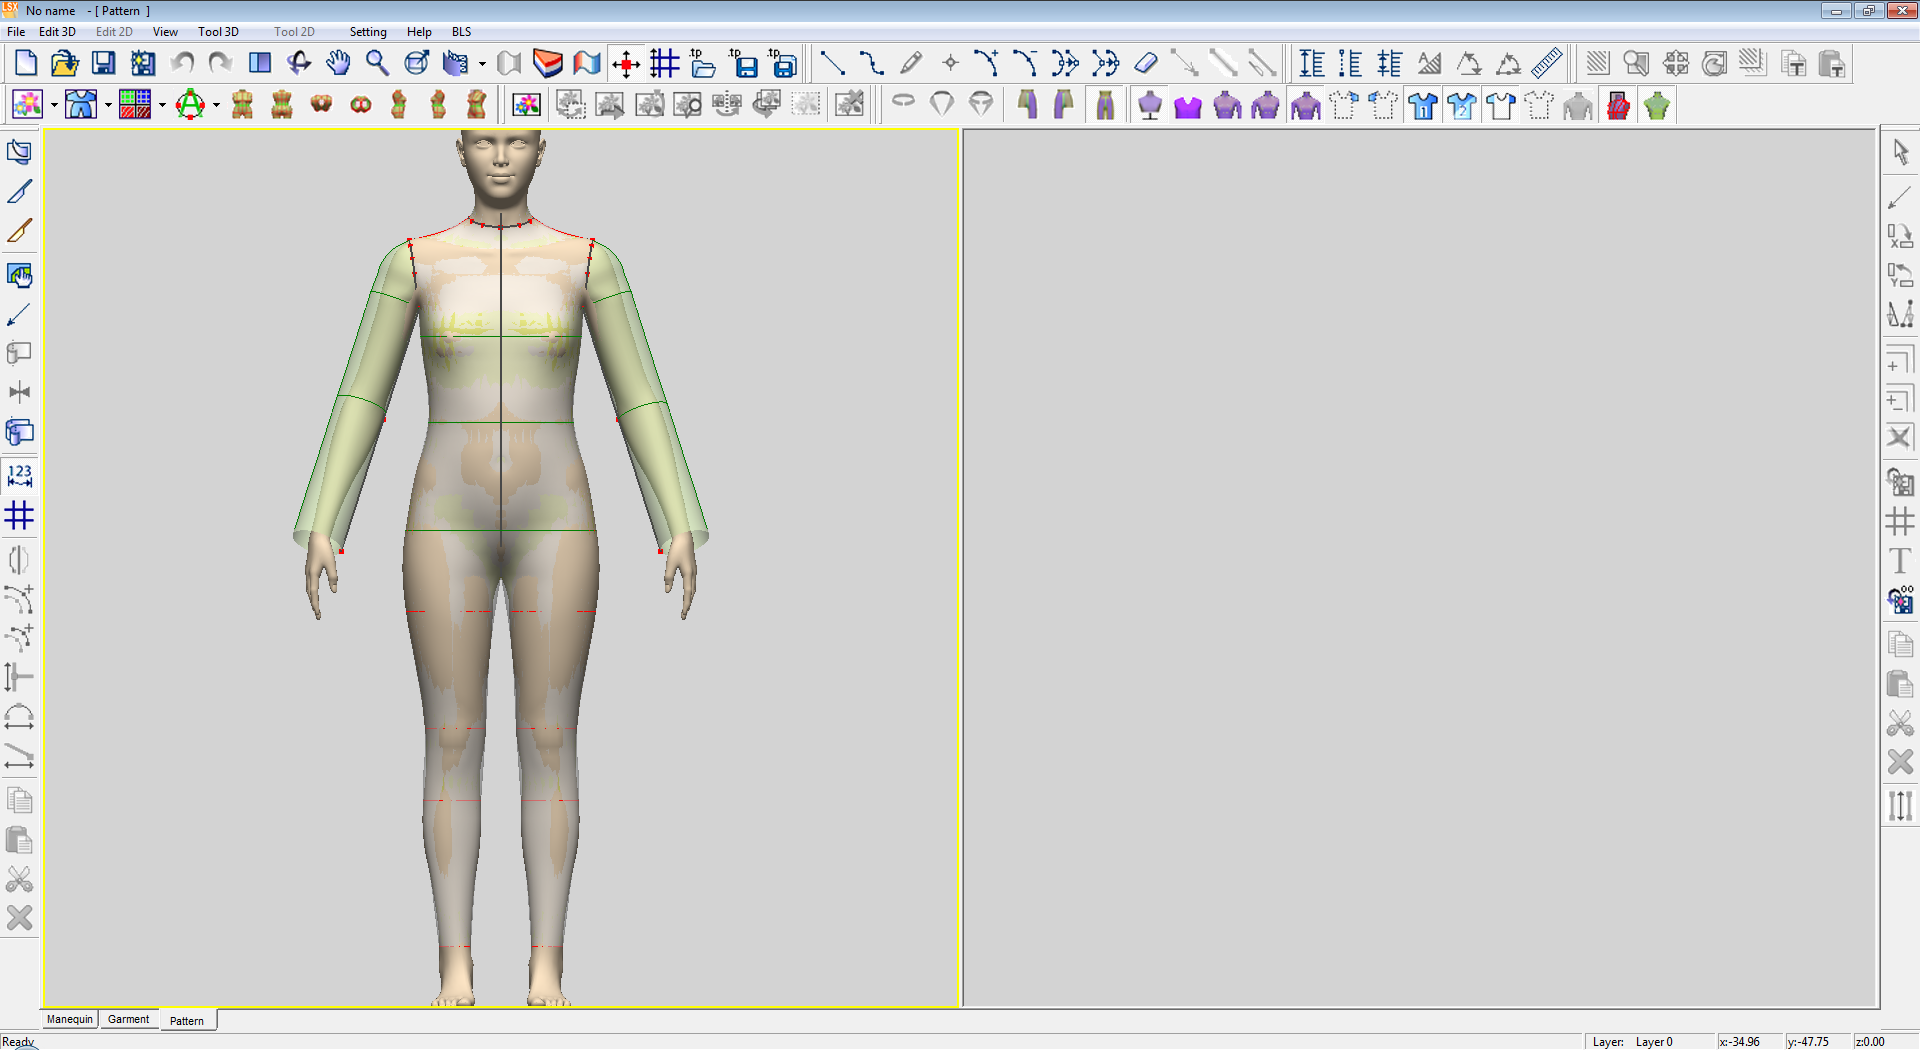This screenshot has width=1920, height=1050.
Task: Switch to the Garment tab
Action: coord(128,1019)
